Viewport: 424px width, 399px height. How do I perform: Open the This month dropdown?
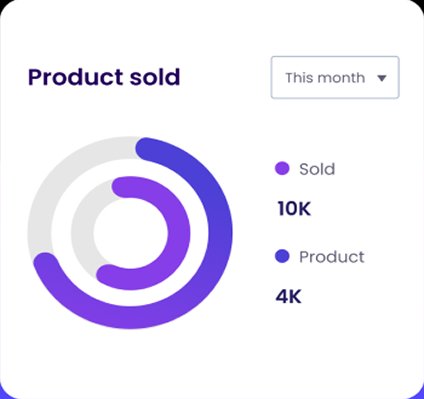pyautogui.click(x=335, y=77)
